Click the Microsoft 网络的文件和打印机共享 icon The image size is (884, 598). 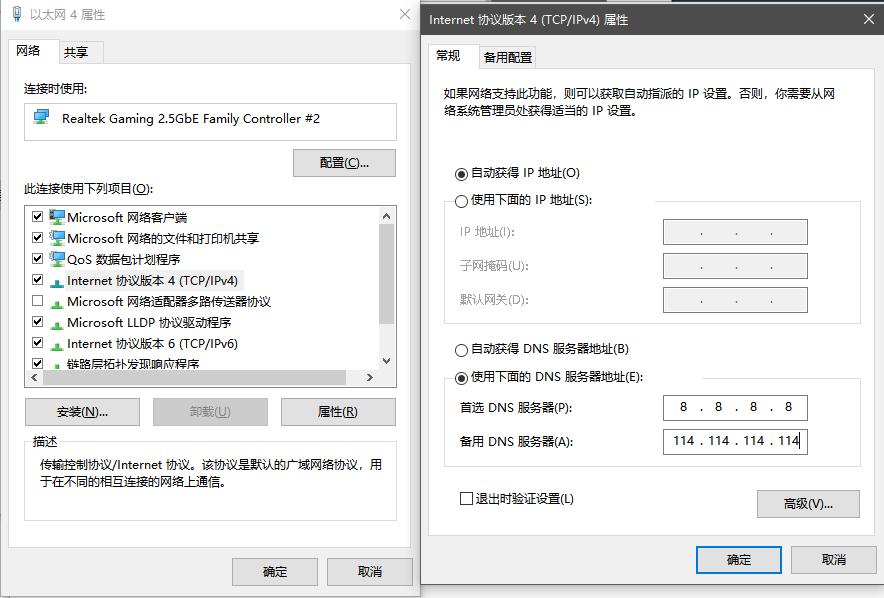coord(57,238)
